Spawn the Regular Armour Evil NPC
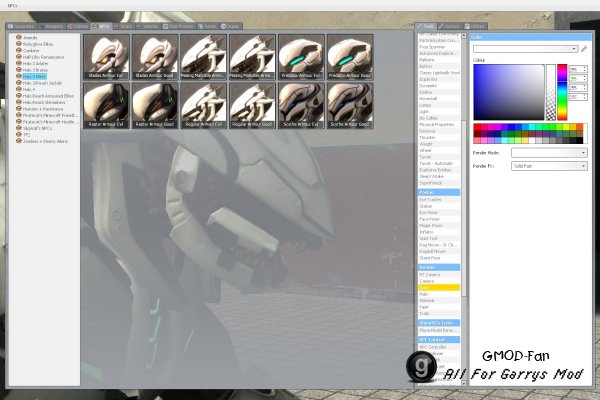600x400 pixels. coord(204,106)
